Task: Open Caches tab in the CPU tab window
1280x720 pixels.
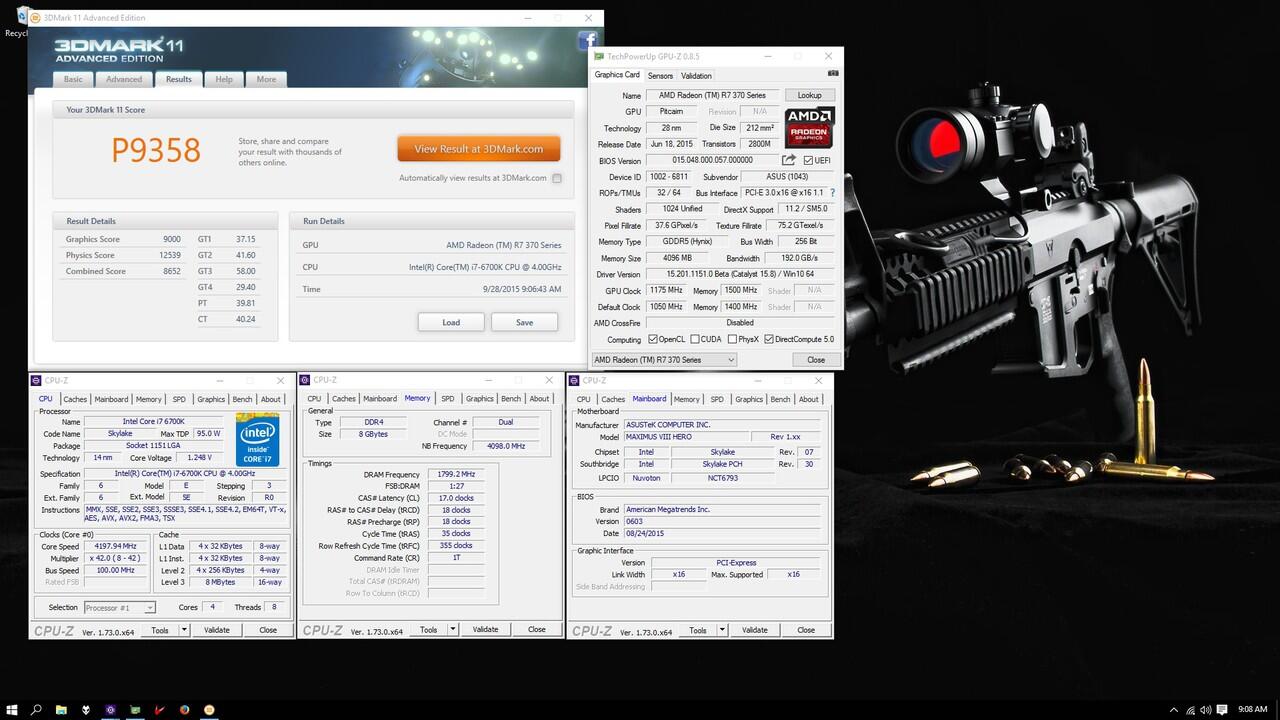Action: 75,399
